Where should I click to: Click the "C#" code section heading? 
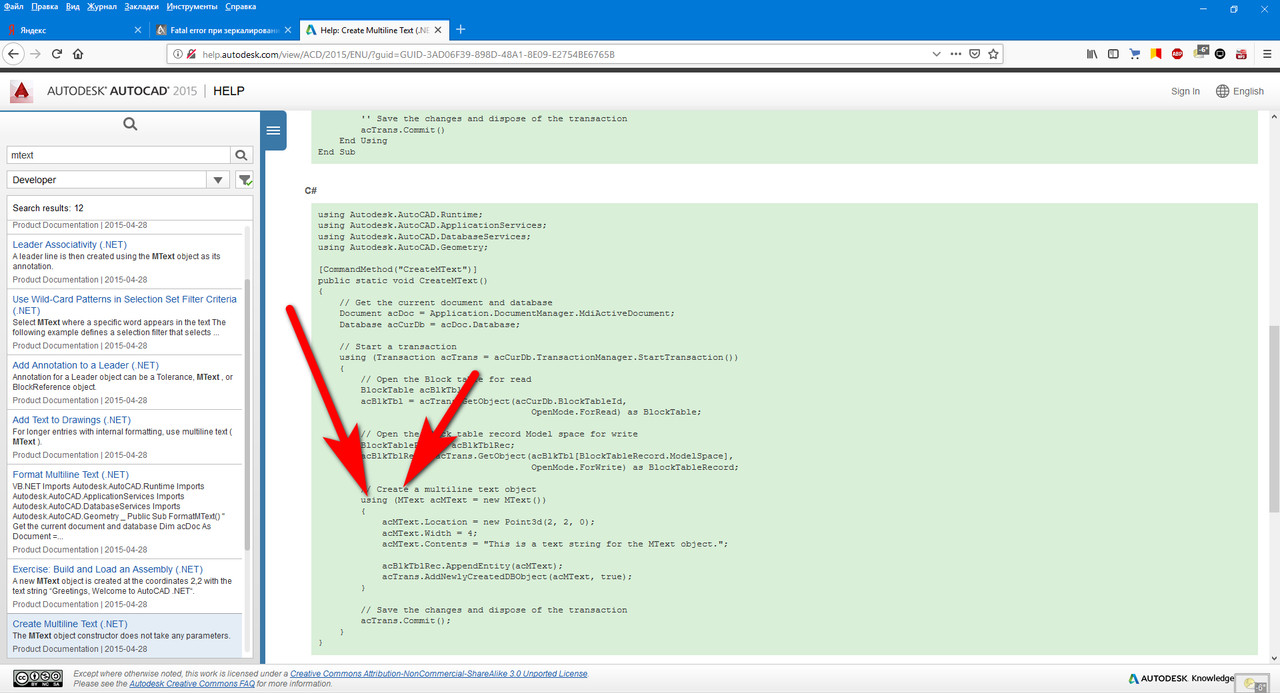point(311,190)
